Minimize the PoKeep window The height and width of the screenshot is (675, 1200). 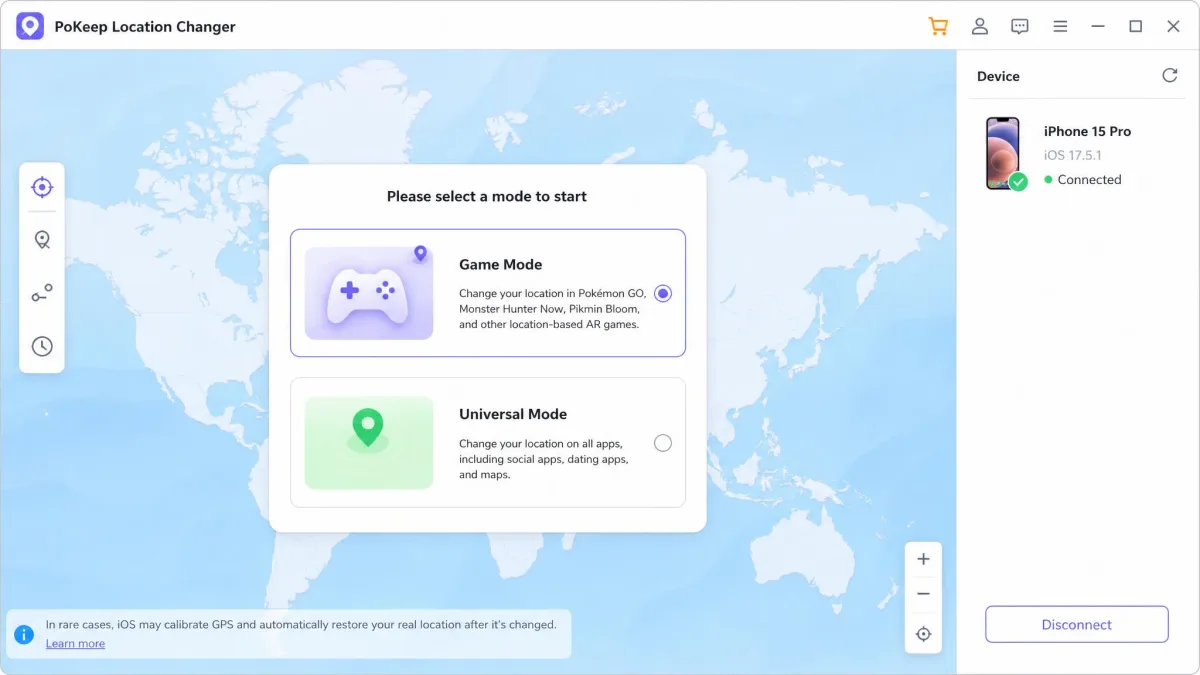tap(1098, 27)
